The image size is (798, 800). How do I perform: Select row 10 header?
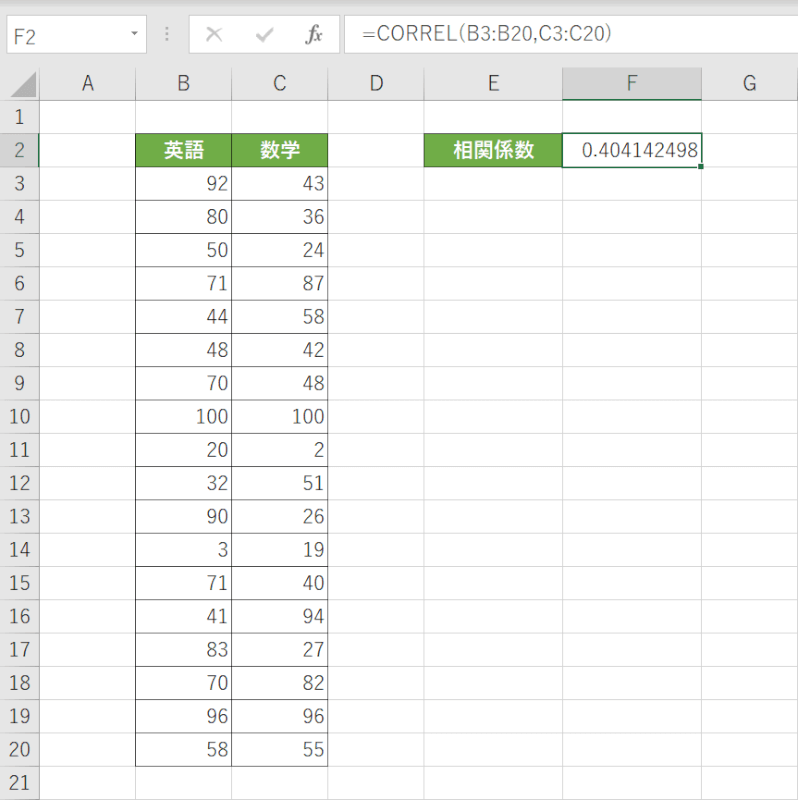coord(20,417)
